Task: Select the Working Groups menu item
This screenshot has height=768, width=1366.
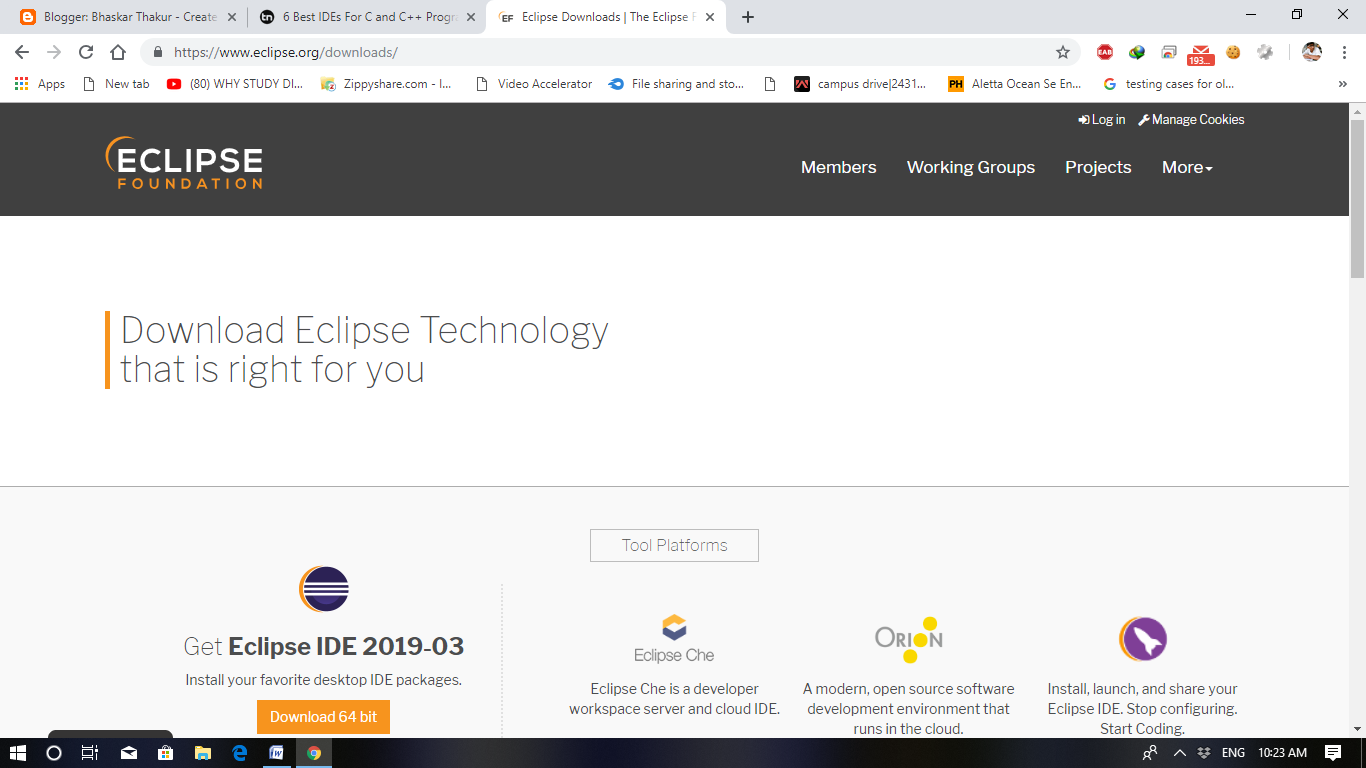Action: pos(970,167)
